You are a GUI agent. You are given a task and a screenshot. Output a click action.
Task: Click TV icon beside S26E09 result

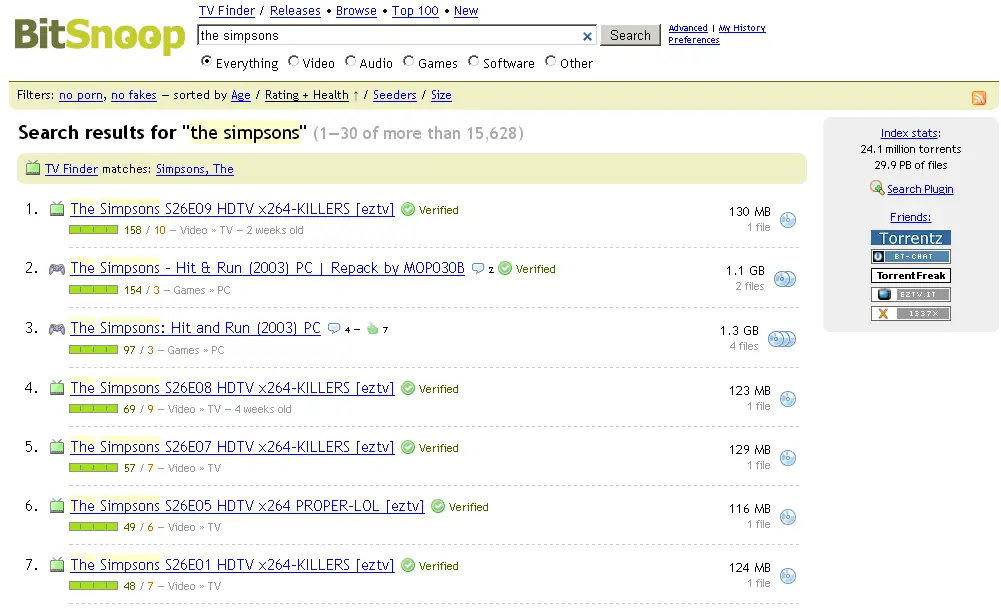[x=57, y=209]
